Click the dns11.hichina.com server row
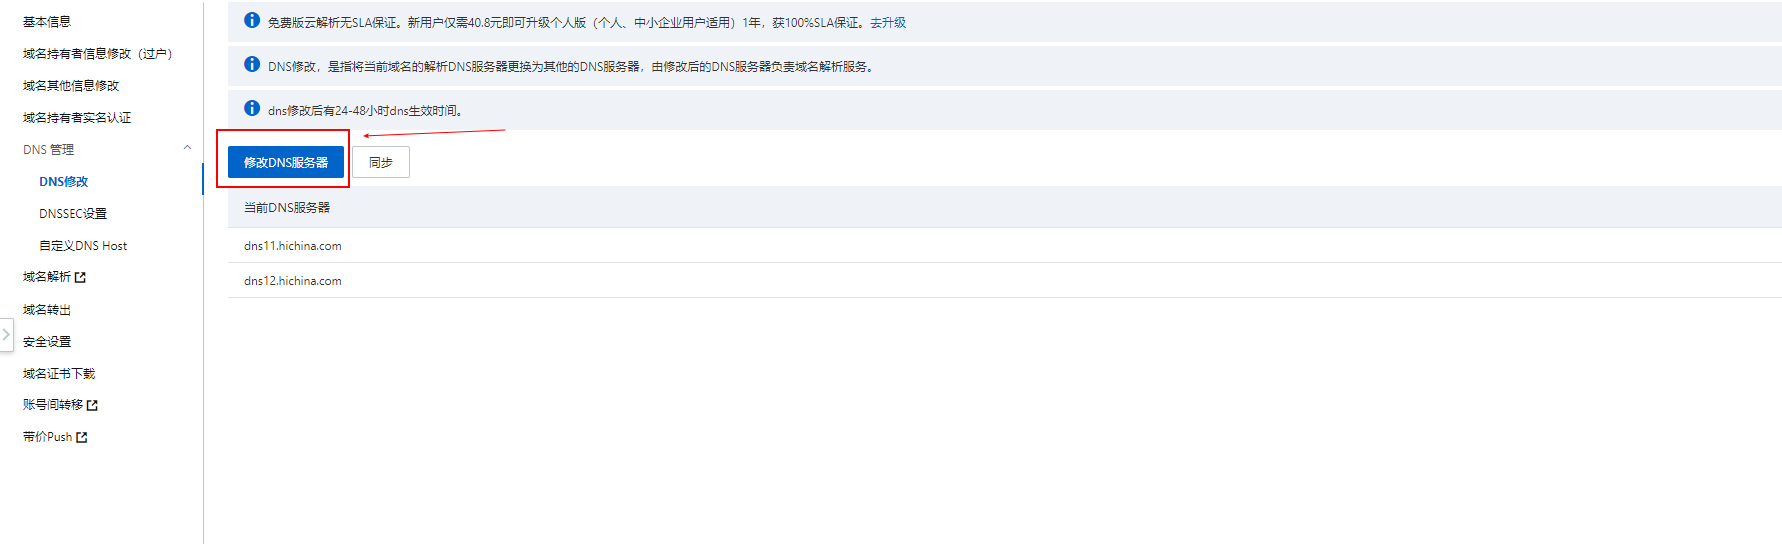This screenshot has height=544, width=1782. [1005, 245]
